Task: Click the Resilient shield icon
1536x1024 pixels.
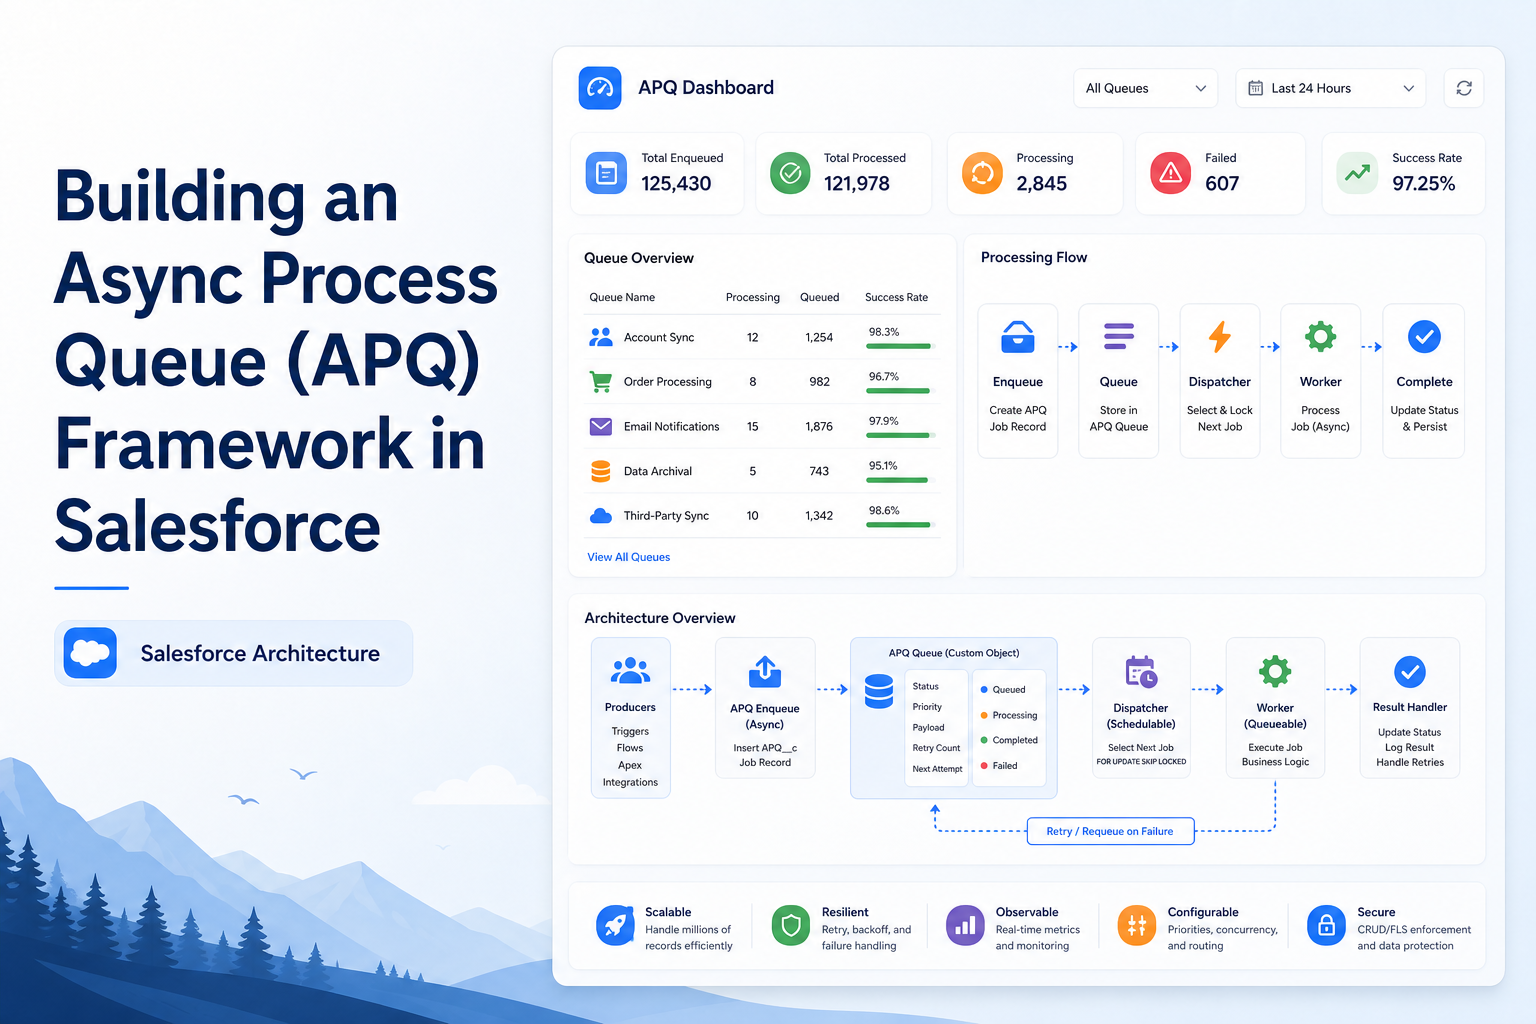Action: click(x=791, y=926)
